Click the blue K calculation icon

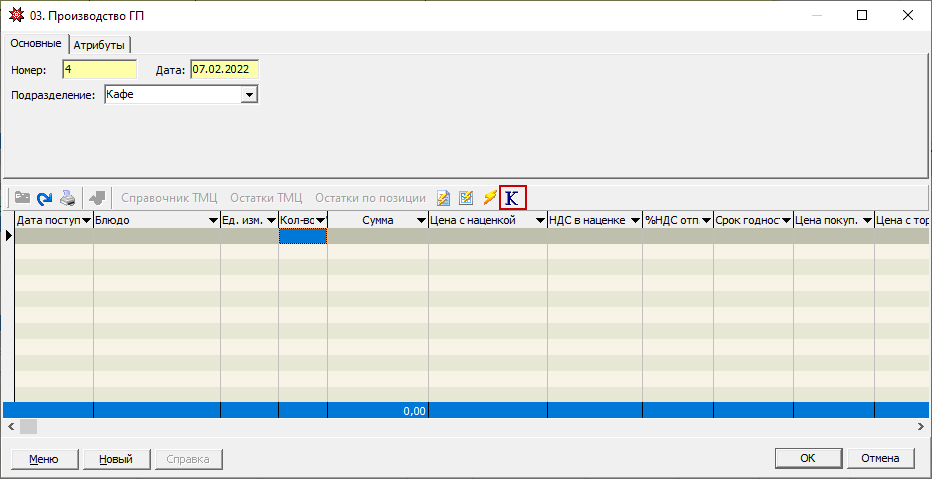tap(513, 198)
